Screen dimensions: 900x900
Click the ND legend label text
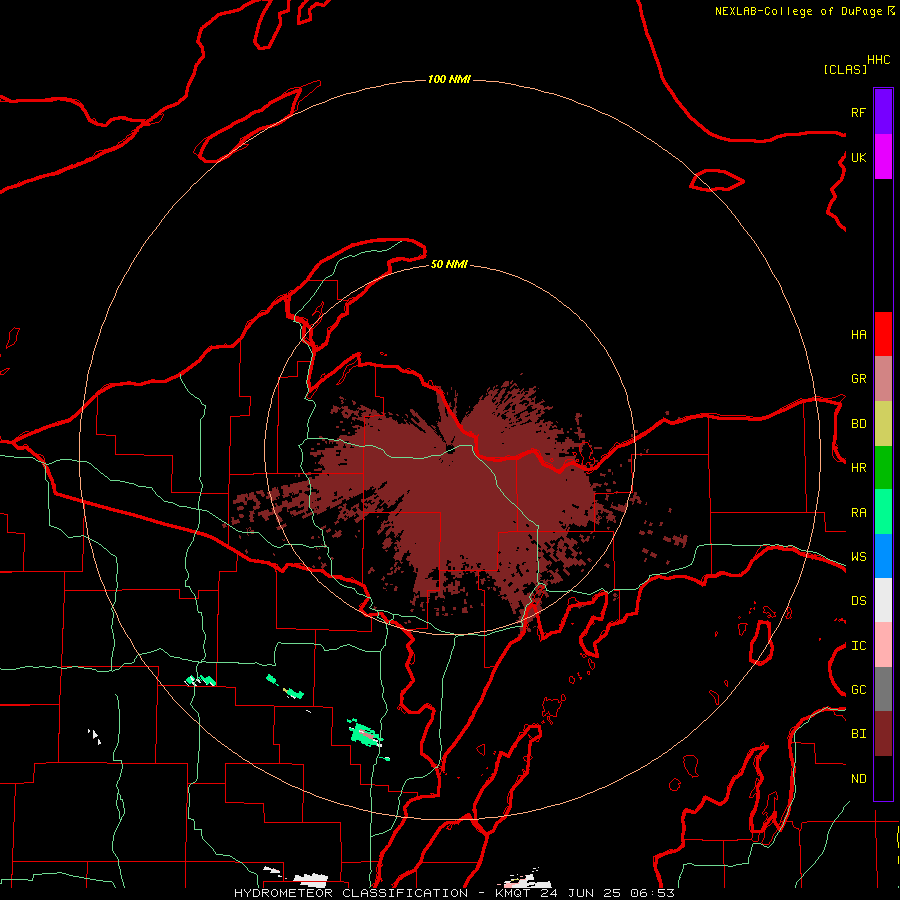click(858, 779)
